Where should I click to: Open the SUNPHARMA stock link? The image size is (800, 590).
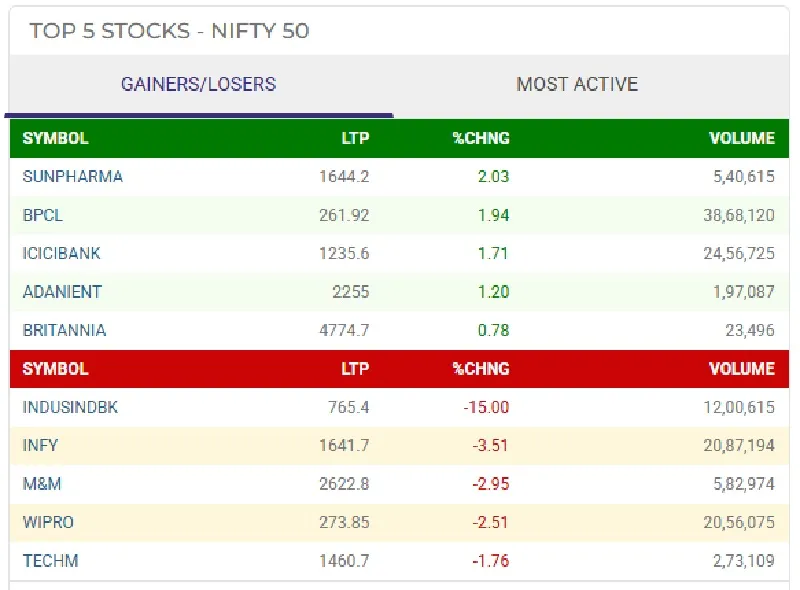pyautogui.click(x=72, y=177)
